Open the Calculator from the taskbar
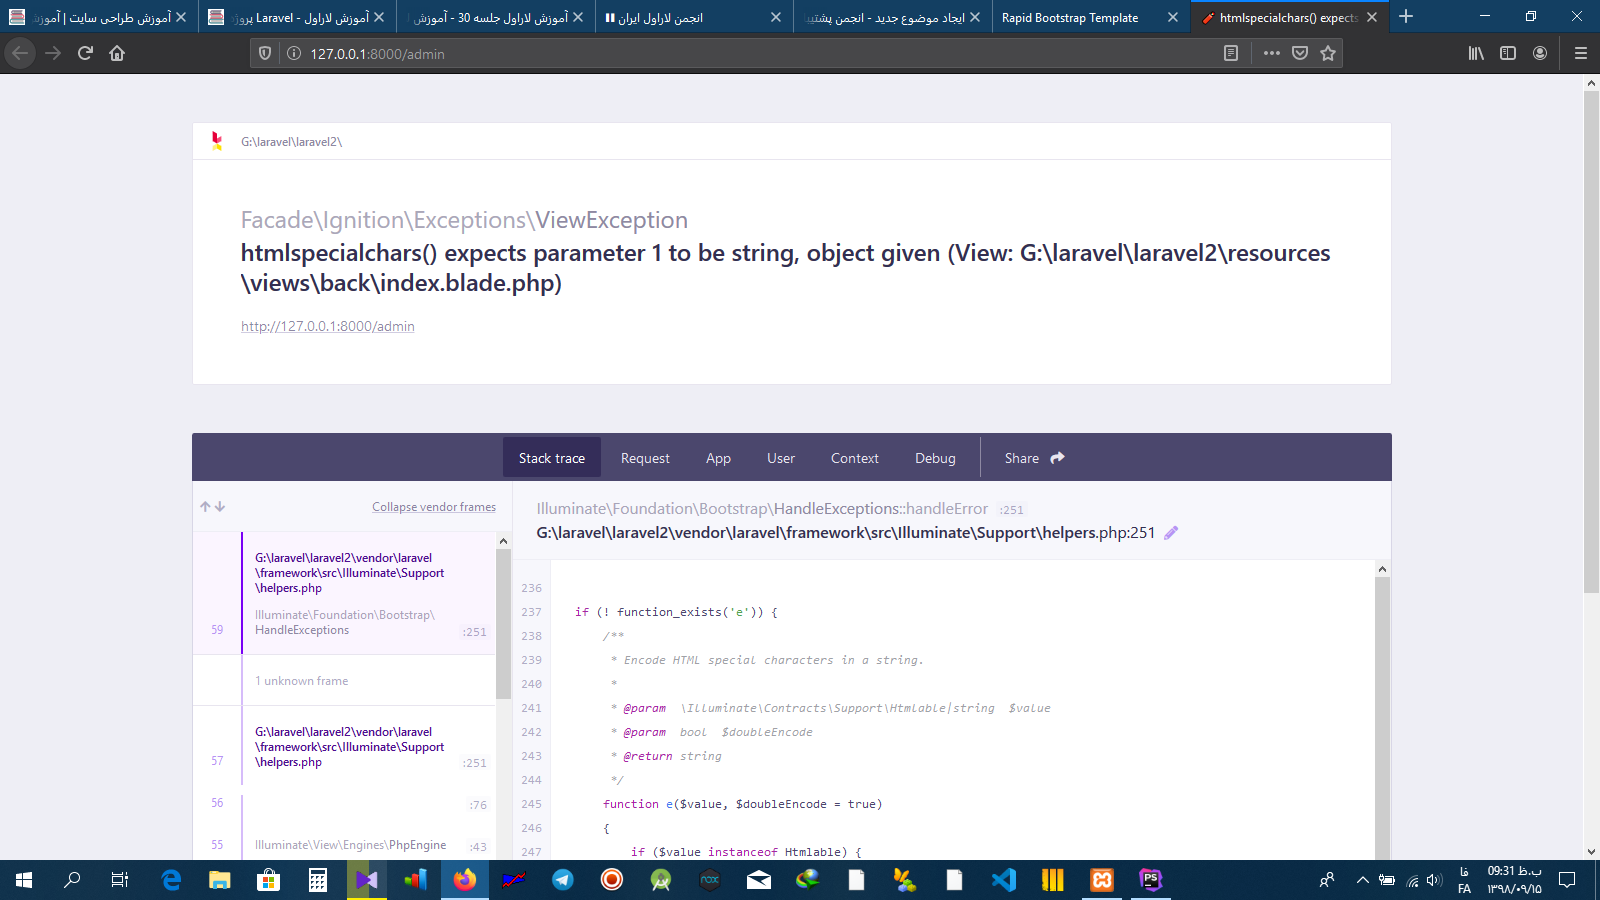The image size is (1600, 900). coord(318,880)
